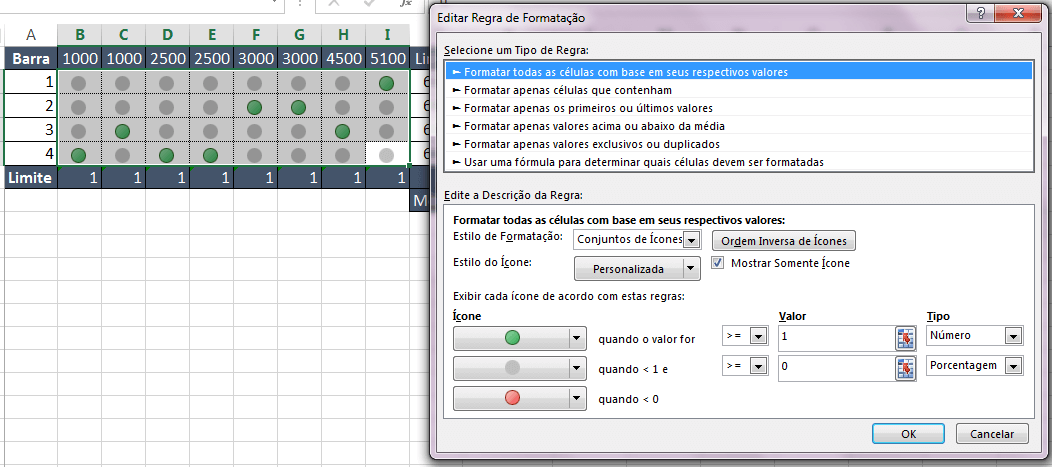Click the Limite value 1 under column B
The height and width of the screenshot is (467, 1052).
point(80,178)
